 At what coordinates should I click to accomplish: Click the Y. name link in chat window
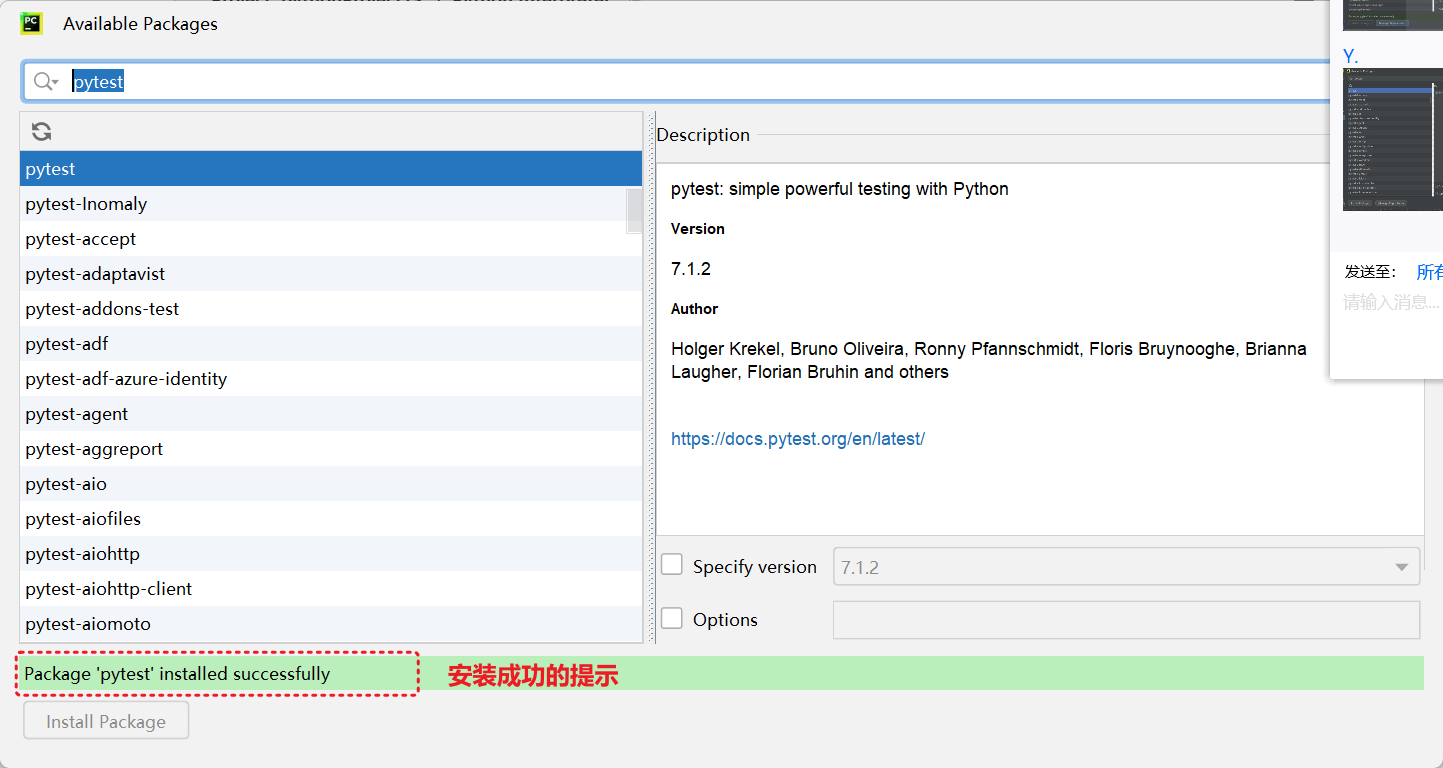click(x=1350, y=56)
